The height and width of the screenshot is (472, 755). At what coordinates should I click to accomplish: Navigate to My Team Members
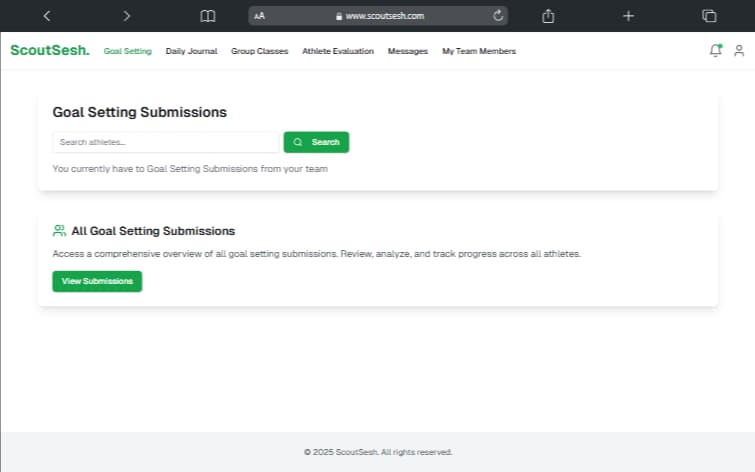479,51
